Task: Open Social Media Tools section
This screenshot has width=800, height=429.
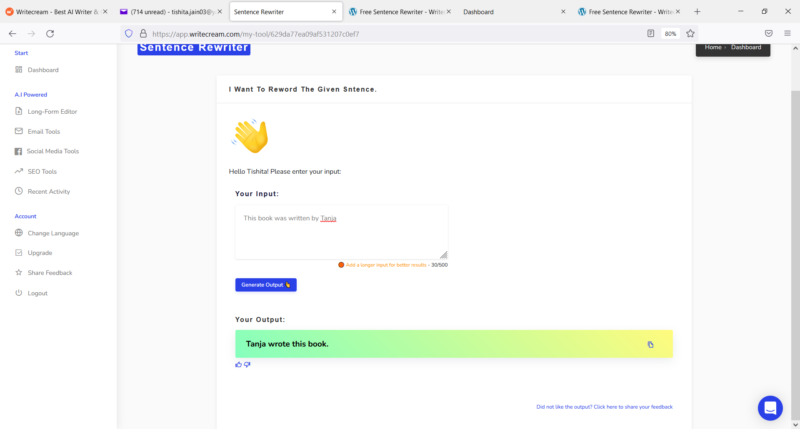Action: (52, 151)
